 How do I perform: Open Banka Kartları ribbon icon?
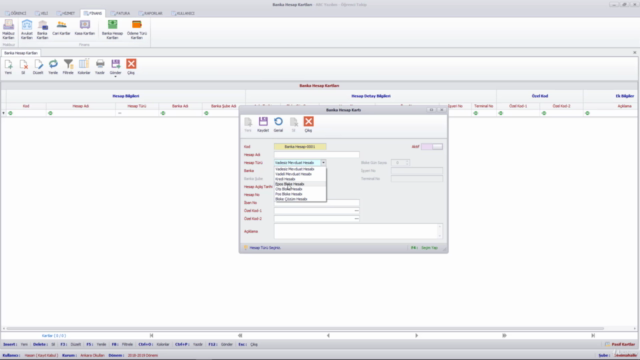tap(42, 29)
